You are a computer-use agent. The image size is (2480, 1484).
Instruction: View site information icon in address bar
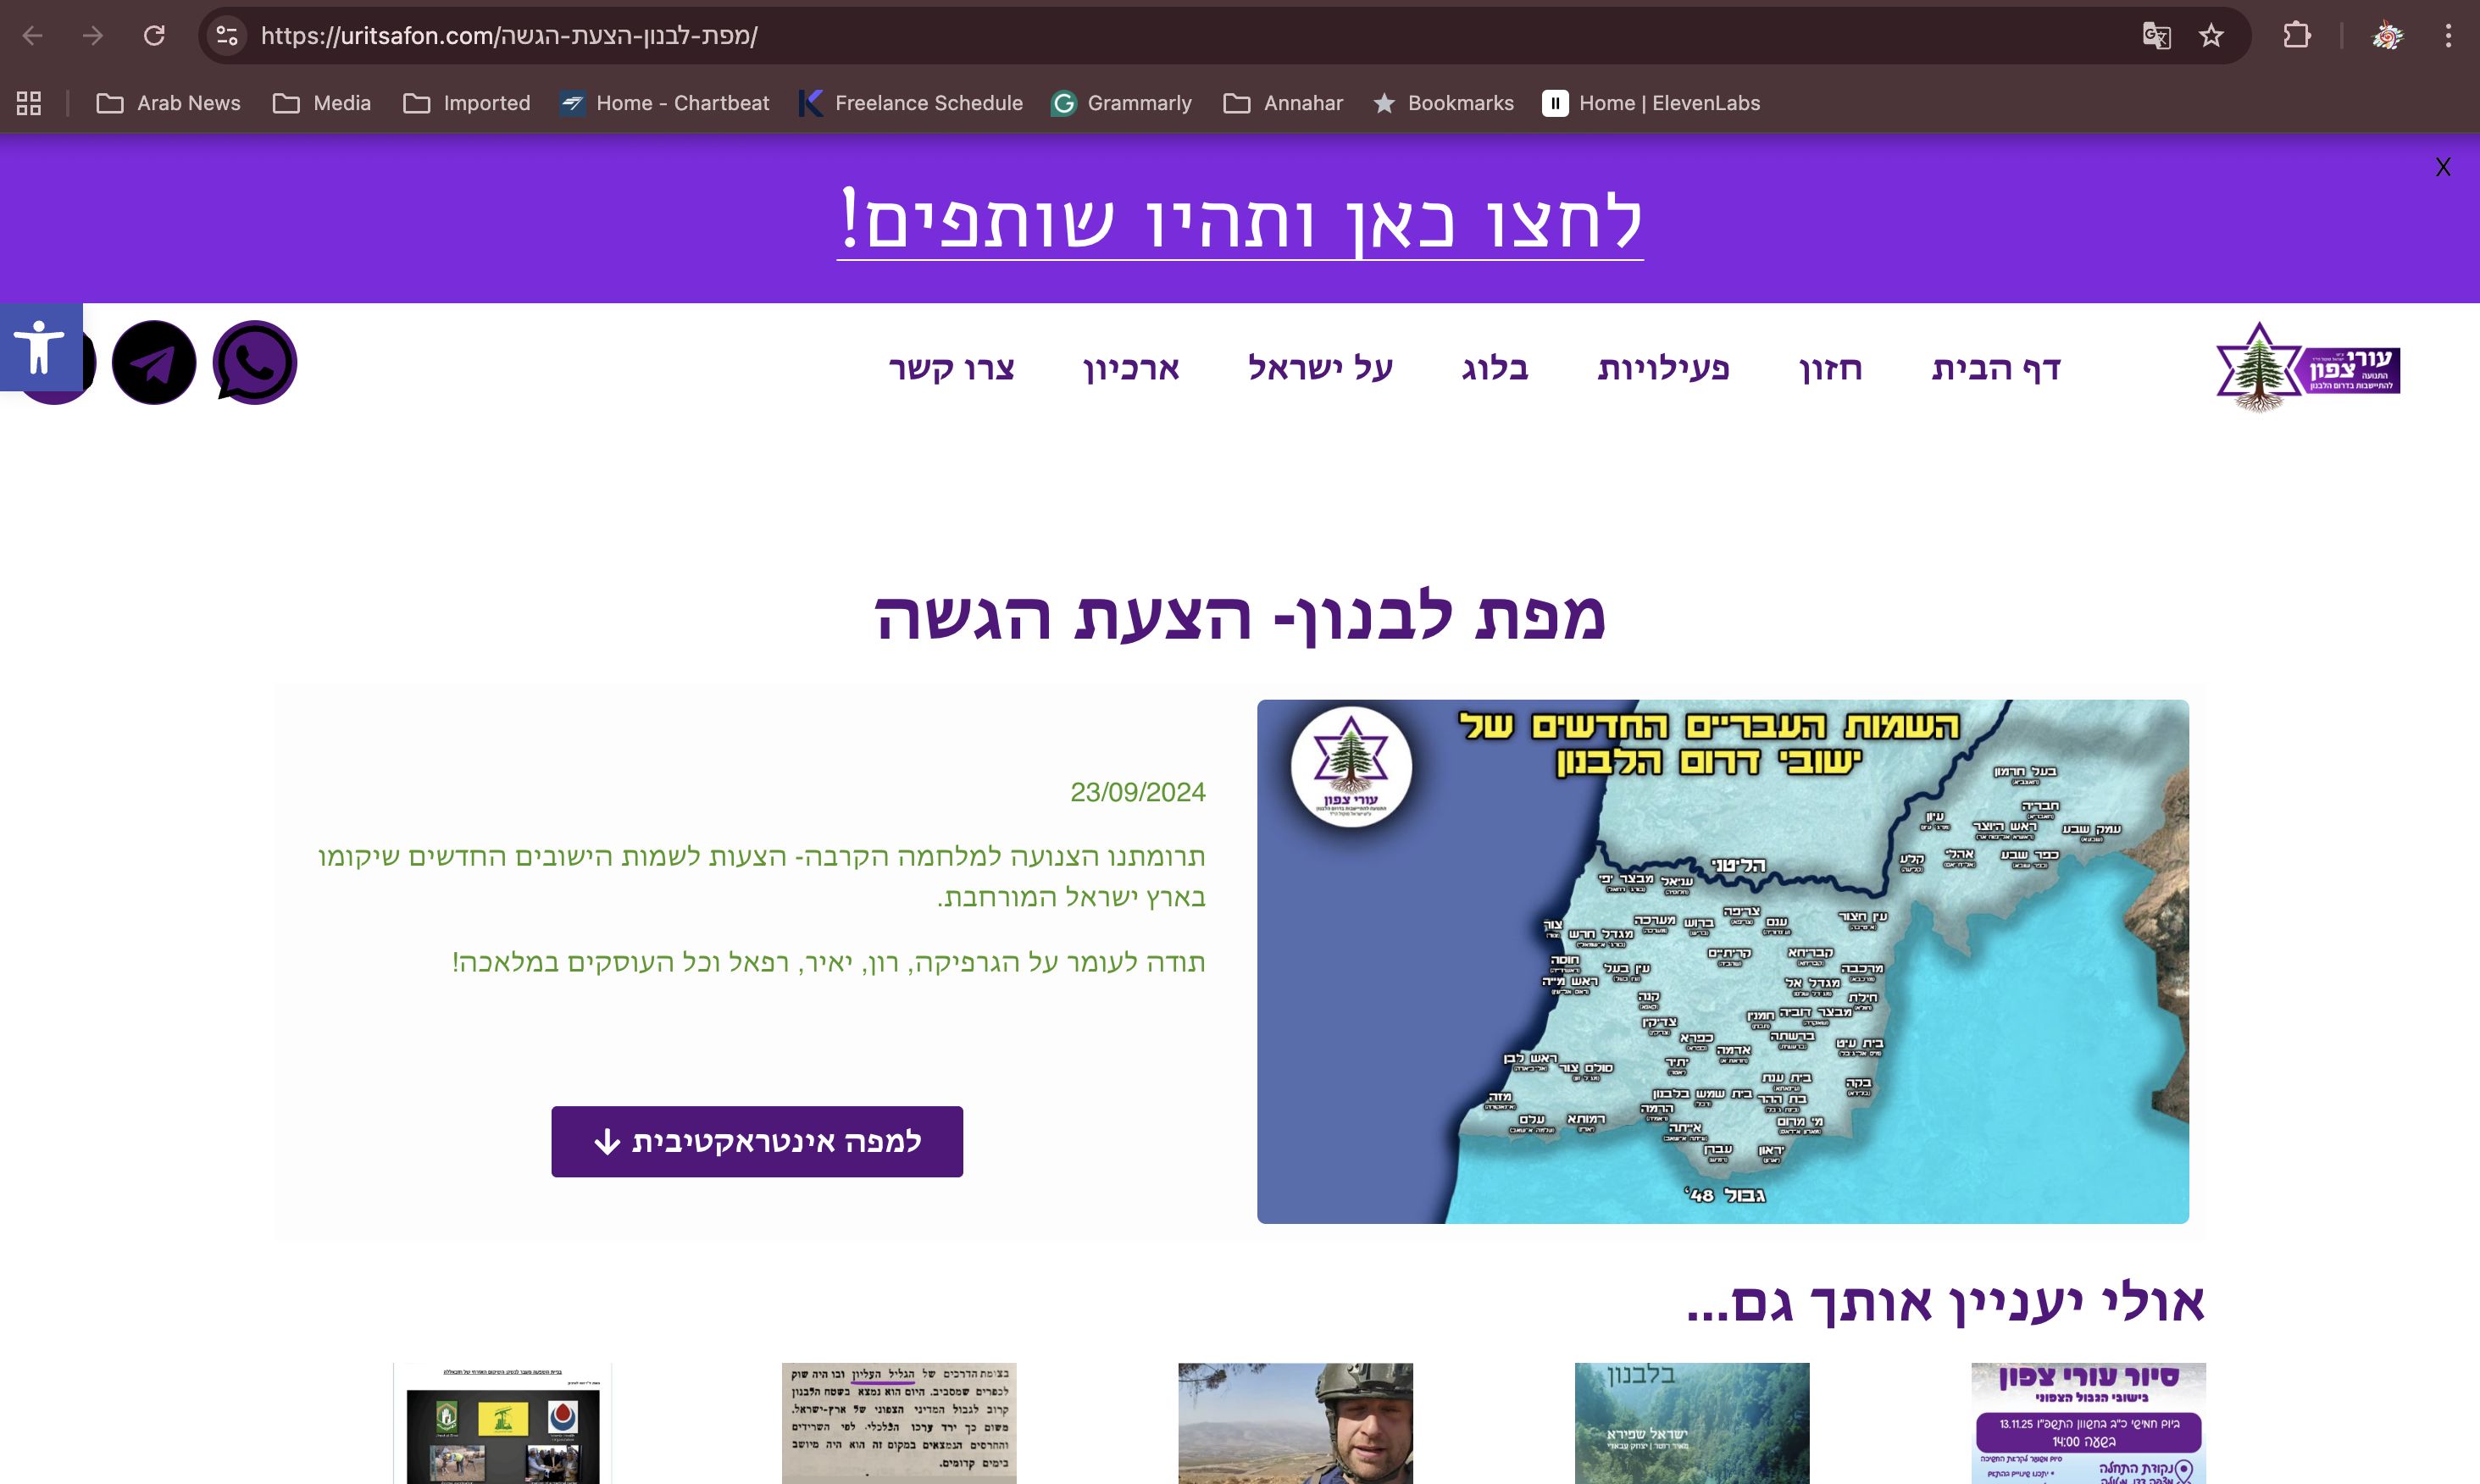coord(227,36)
